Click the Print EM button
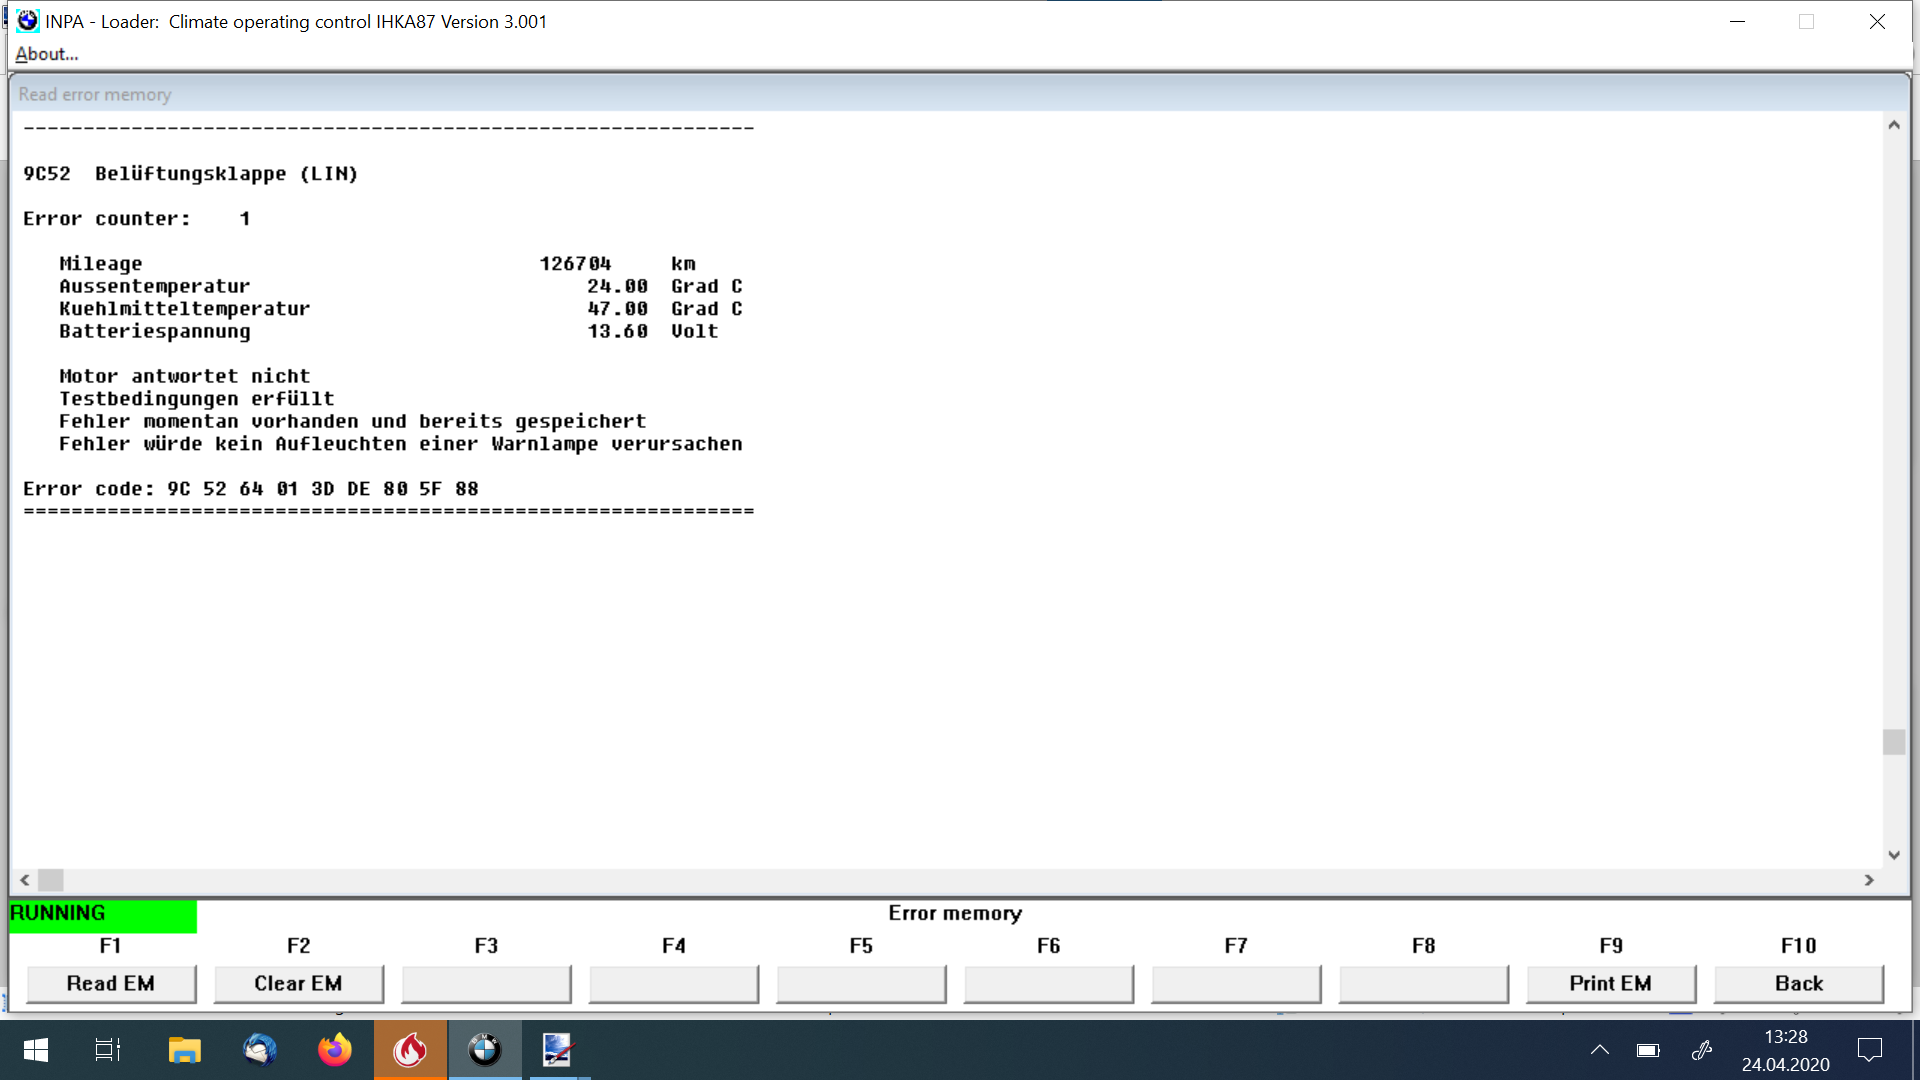 pos(1611,984)
